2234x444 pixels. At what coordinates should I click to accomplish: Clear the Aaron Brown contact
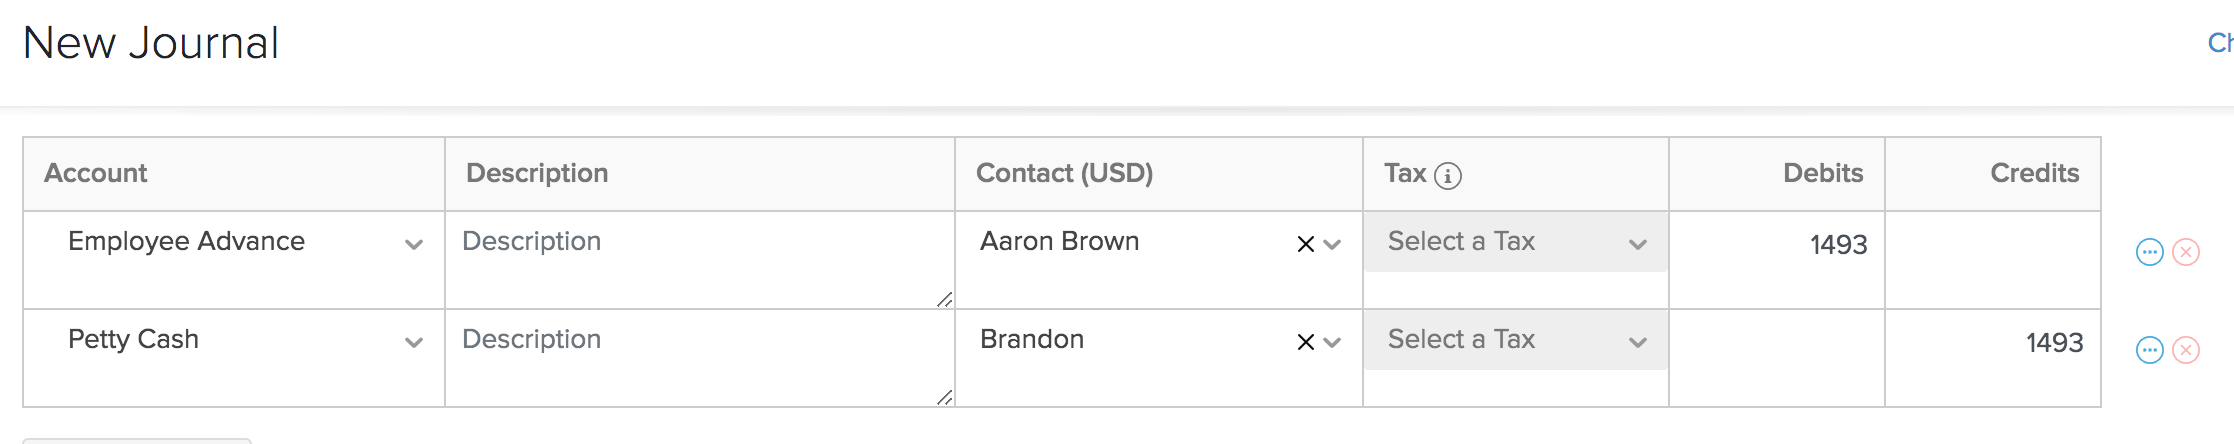[1305, 244]
